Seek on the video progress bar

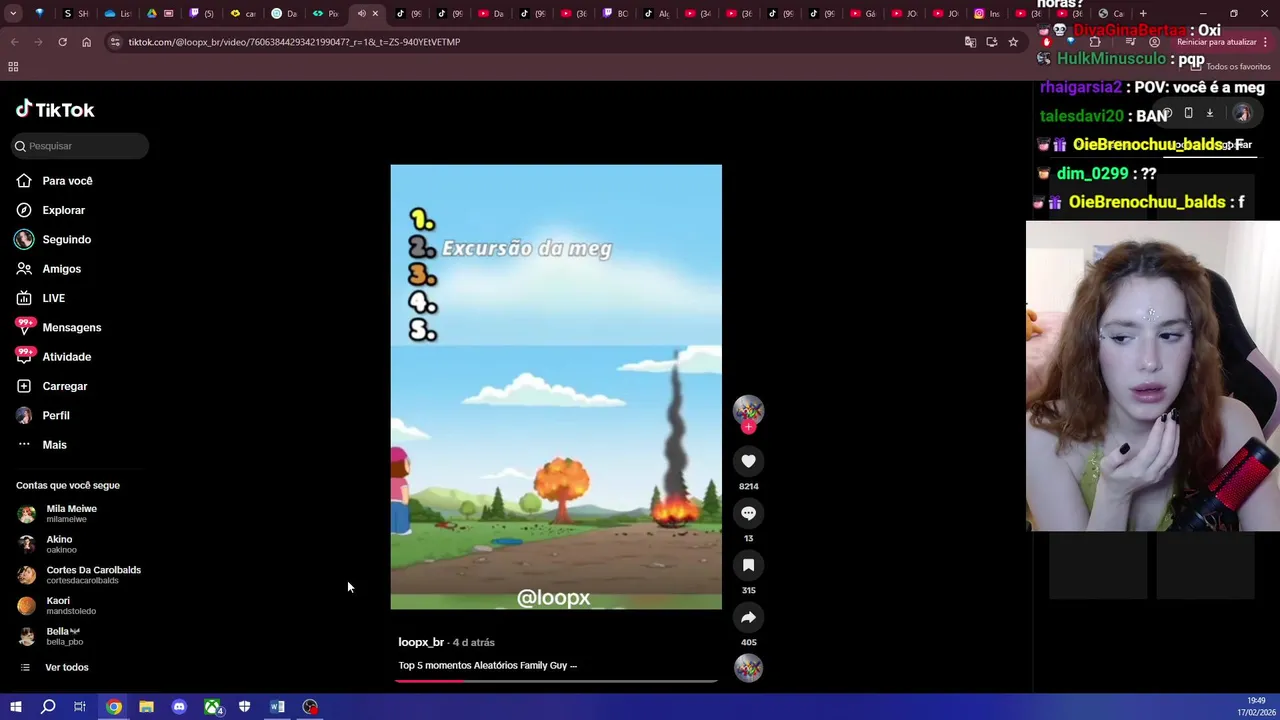556,681
